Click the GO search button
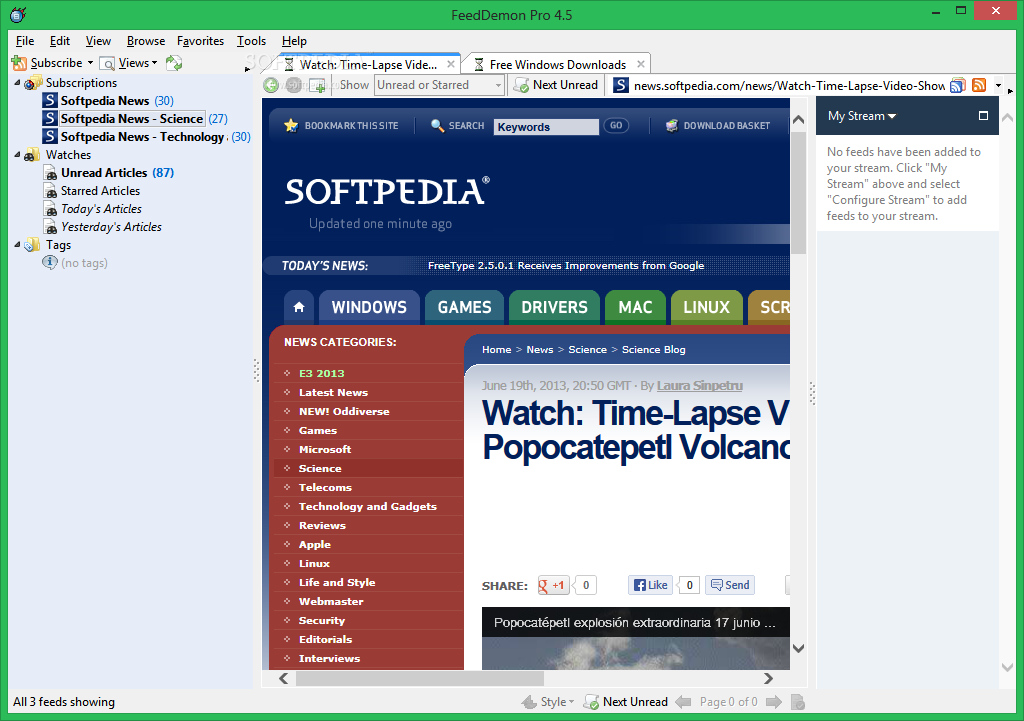 tap(616, 125)
